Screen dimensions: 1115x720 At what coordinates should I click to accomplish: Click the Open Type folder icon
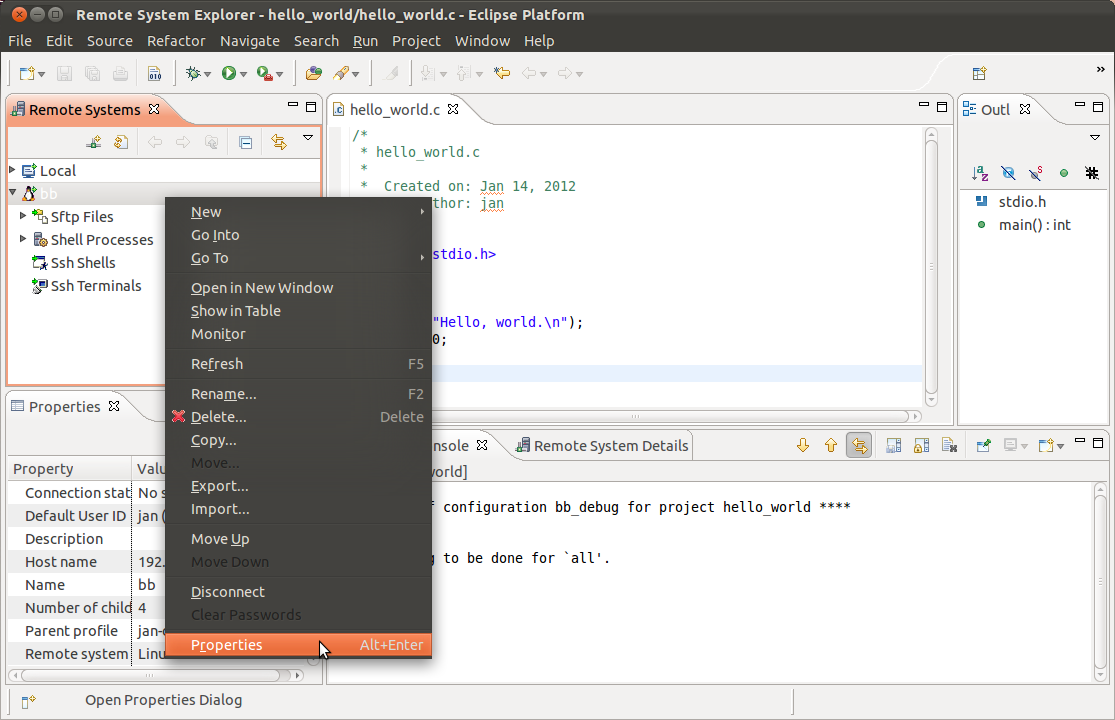pos(314,73)
